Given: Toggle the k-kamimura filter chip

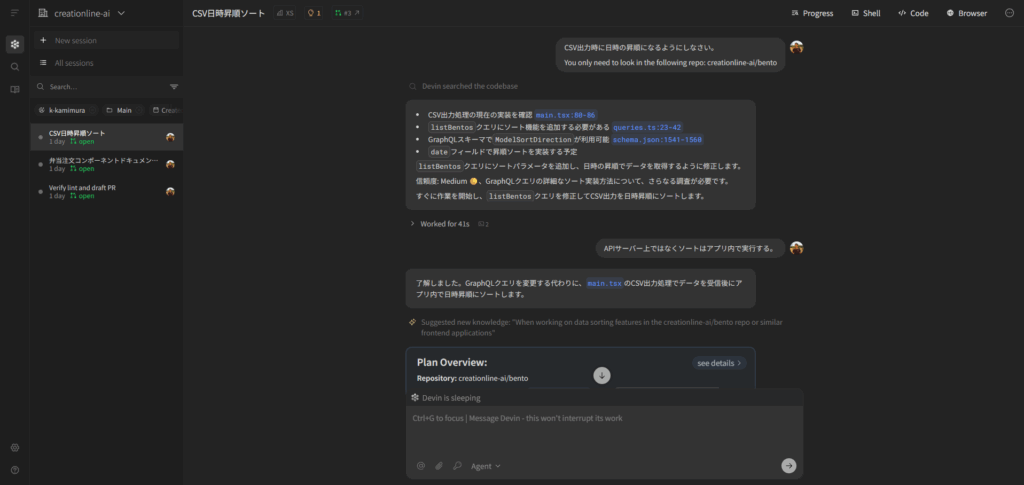Looking at the screenshot, I should 62,110.
